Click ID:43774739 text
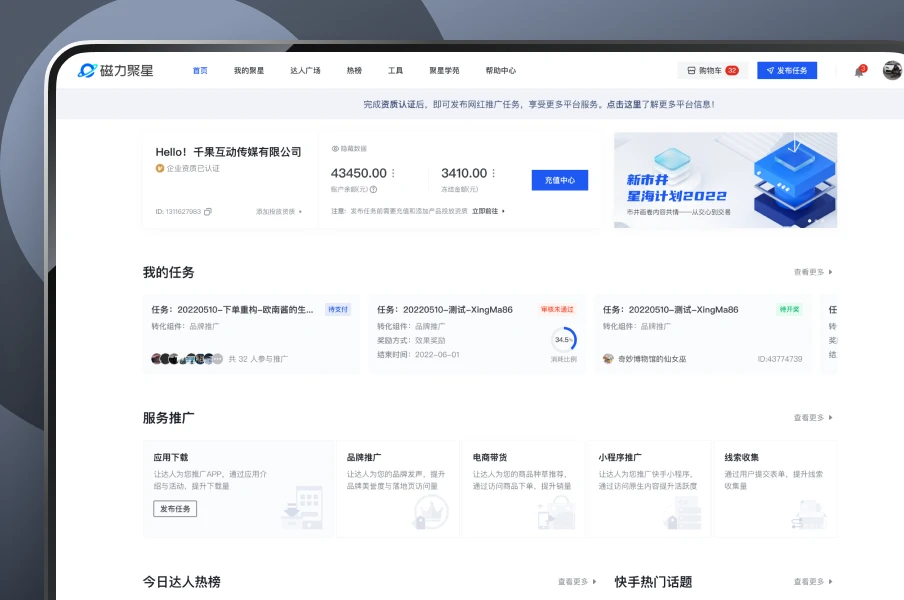This screenshot has width=904, height=600. point(779,359)
